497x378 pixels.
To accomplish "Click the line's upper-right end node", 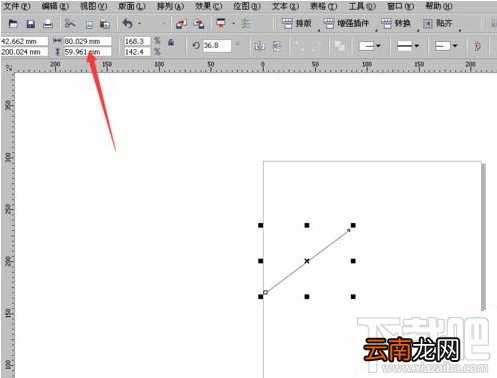I will [349, 230].
